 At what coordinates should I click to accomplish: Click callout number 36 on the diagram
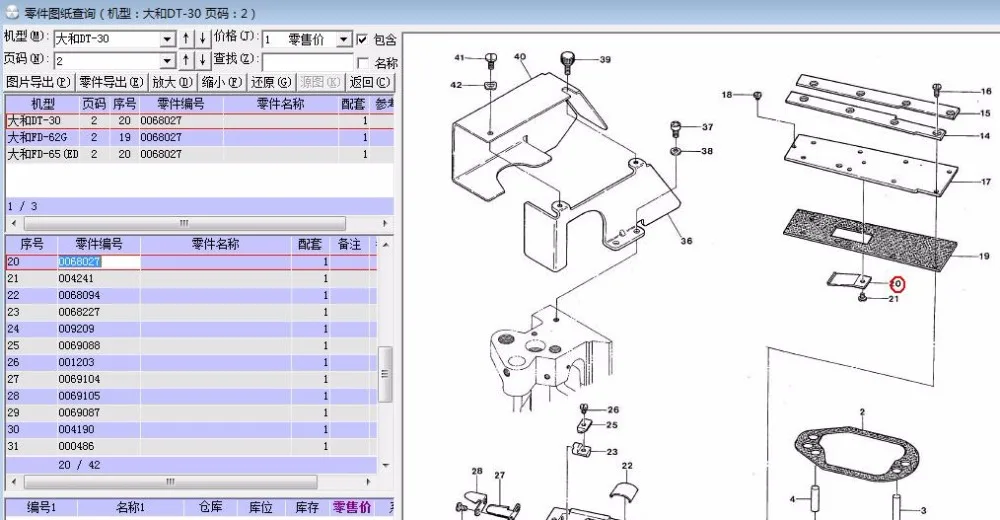click(686, 241)
